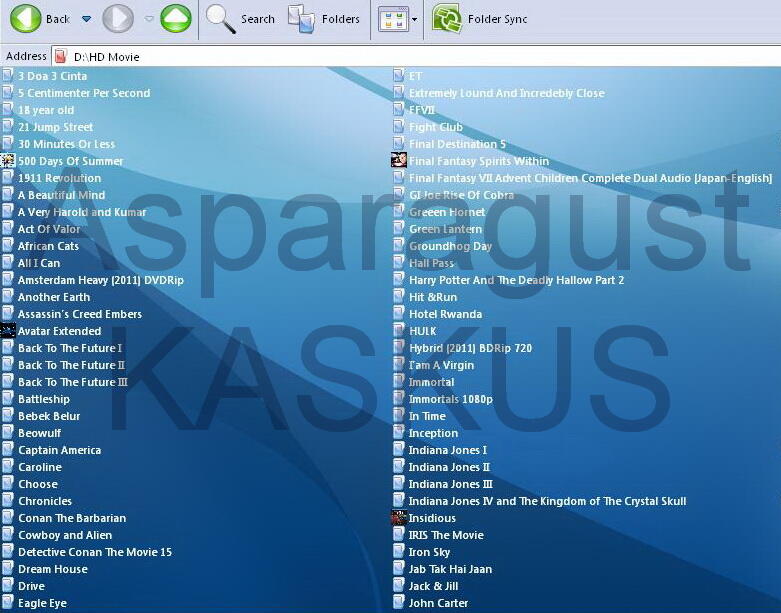This screenshot has width=781, height=613.
Task: Click the green Back arrow icon
Action: [x=25, y=18]
